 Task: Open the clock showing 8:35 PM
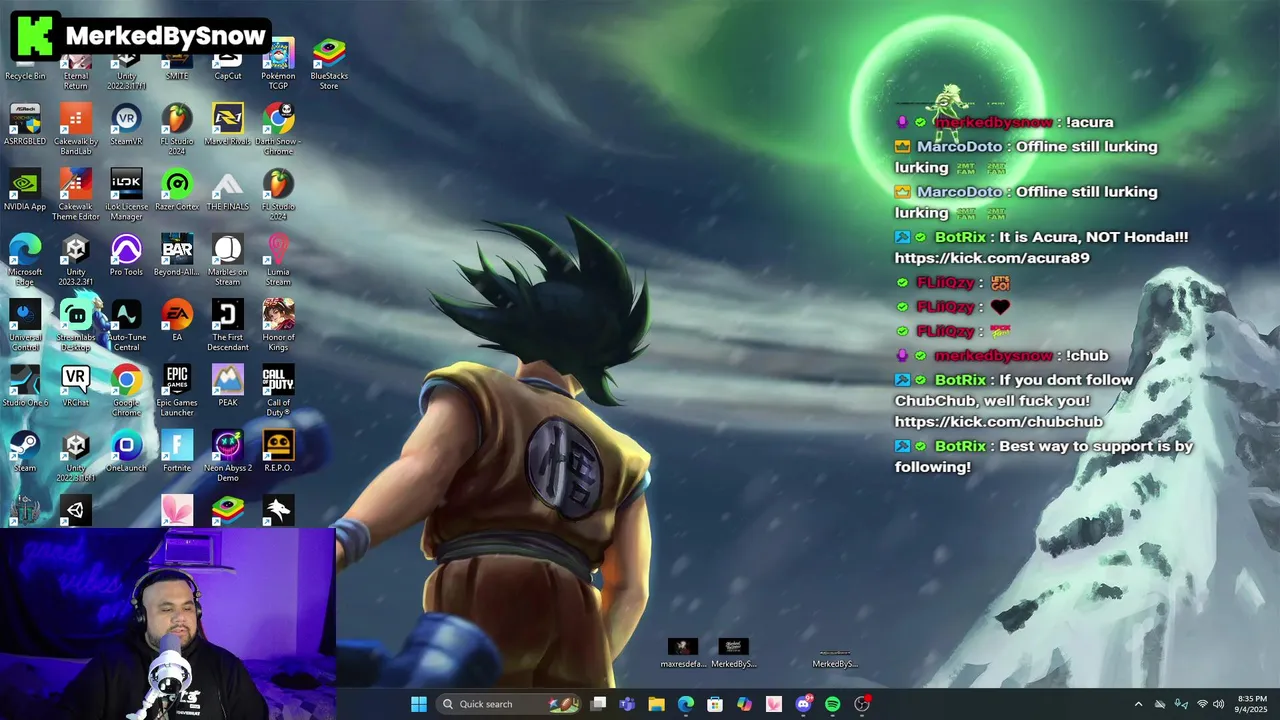pos(1252,704)
